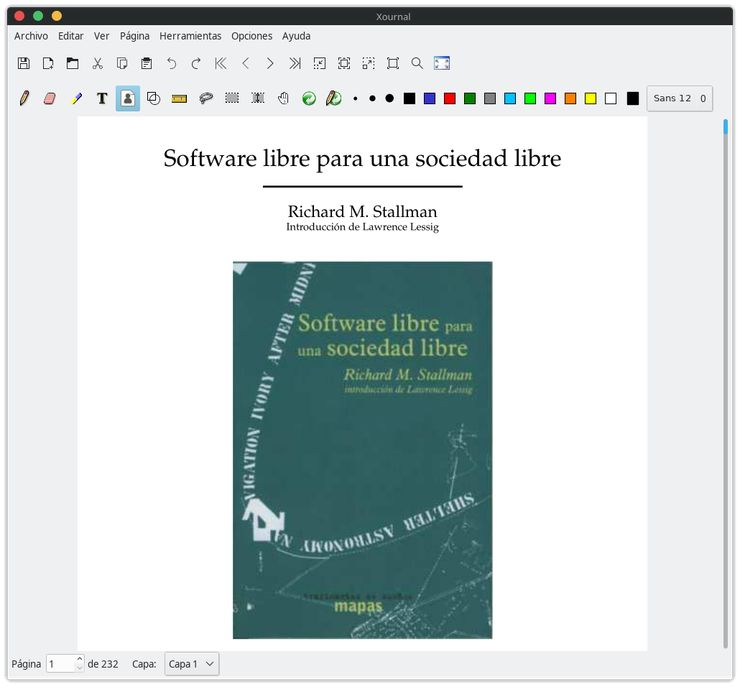
Task: Select the Hand tool
Action: (283, 98)
